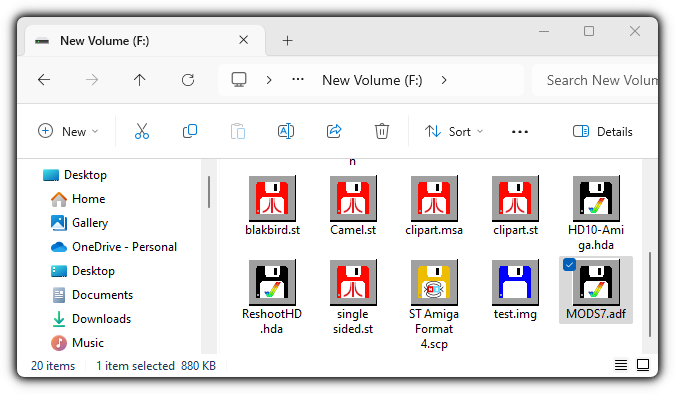
Task: Switch to details list view icon
Action: point(621,365)
